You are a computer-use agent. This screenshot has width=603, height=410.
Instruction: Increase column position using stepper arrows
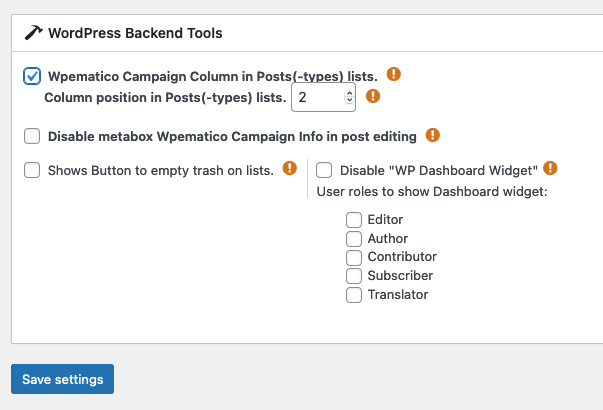click(349, 93)
